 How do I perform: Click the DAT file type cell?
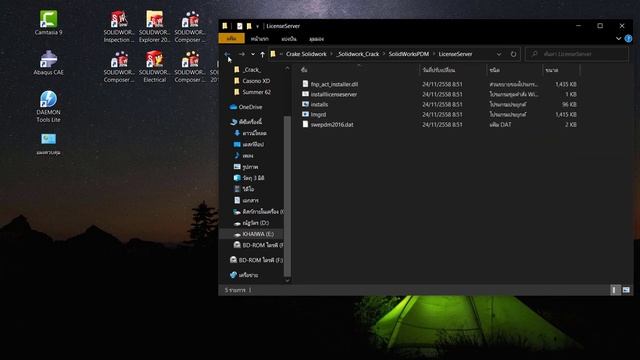pos(500,124)
